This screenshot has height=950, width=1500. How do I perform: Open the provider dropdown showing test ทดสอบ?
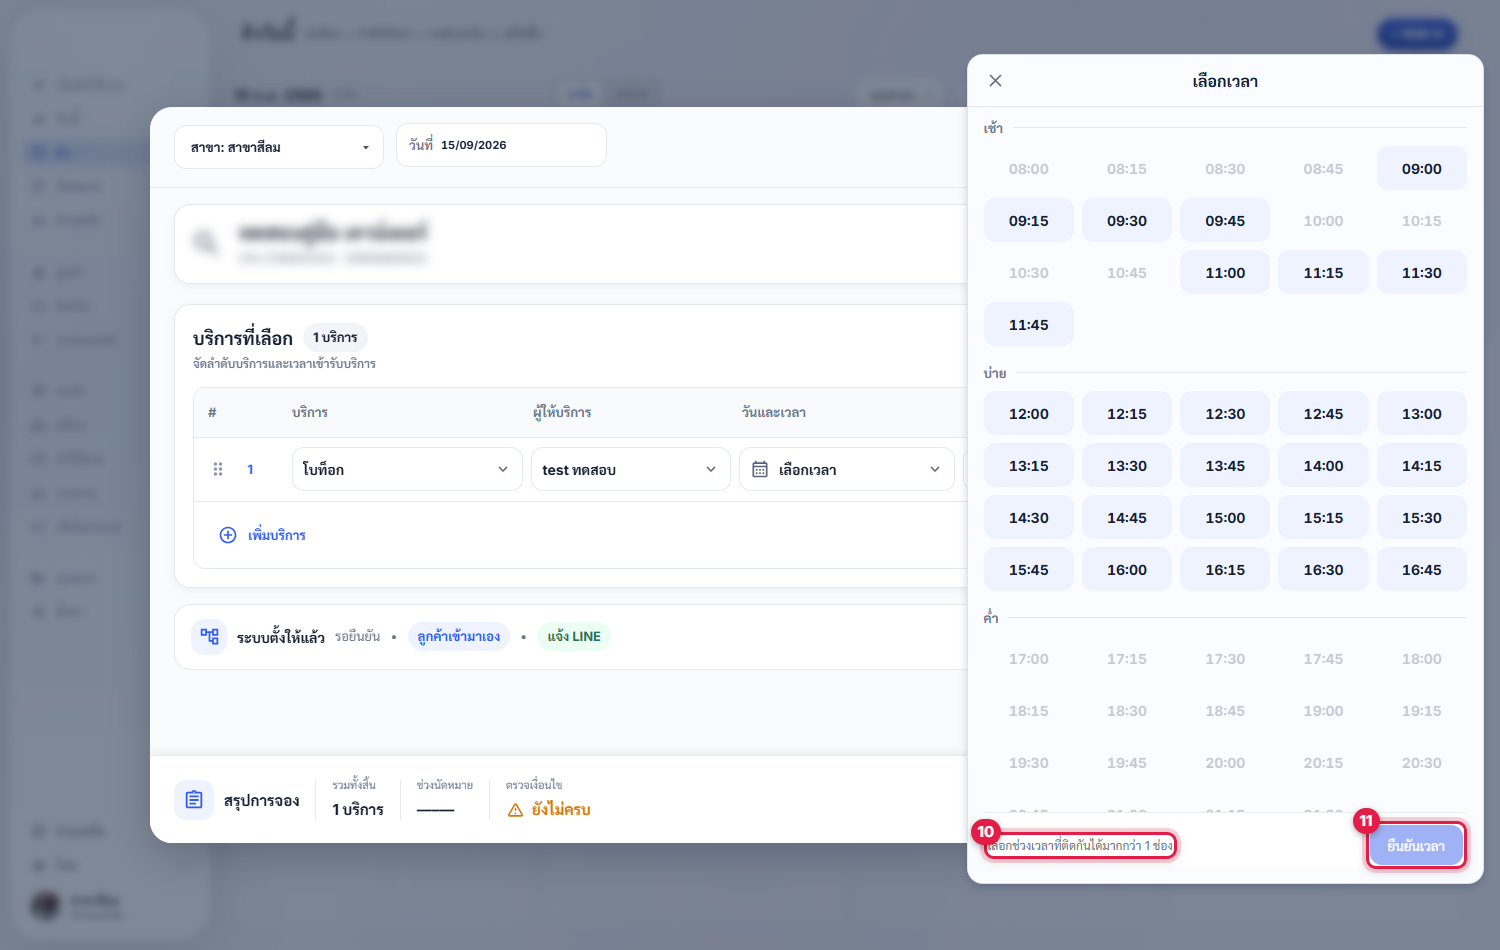[x=630, y=469]
